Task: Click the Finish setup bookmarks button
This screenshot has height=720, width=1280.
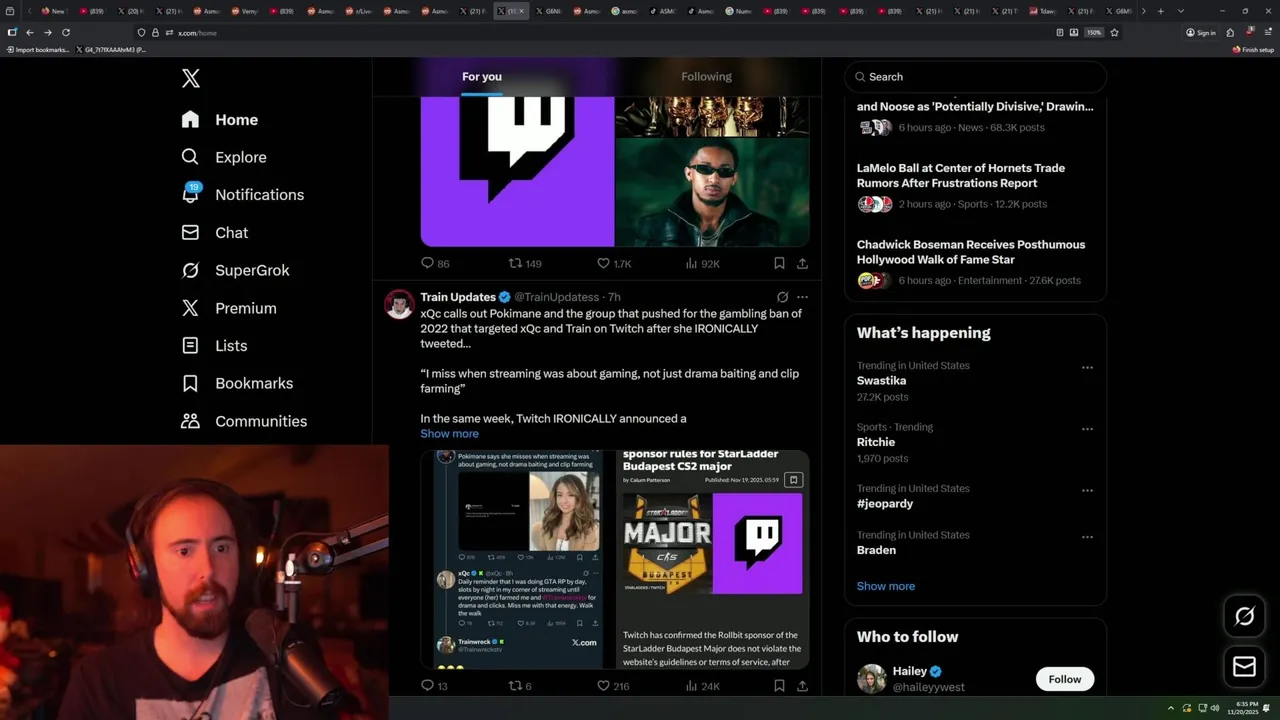Action: tap(1253, 49)
